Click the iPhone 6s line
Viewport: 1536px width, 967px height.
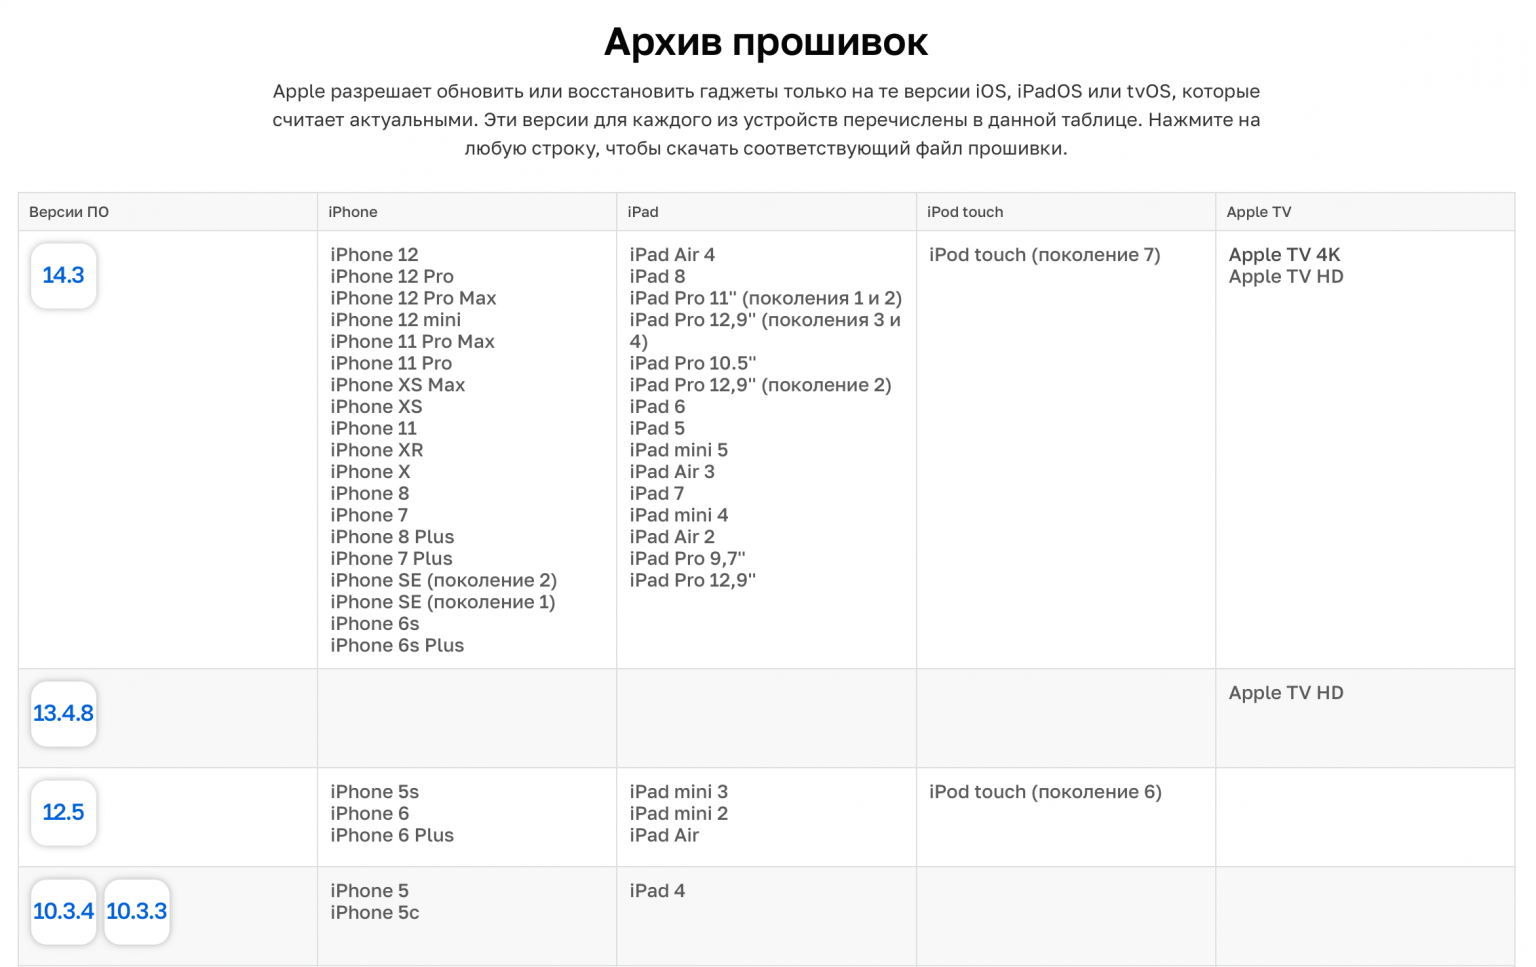(x=375, y=624)
